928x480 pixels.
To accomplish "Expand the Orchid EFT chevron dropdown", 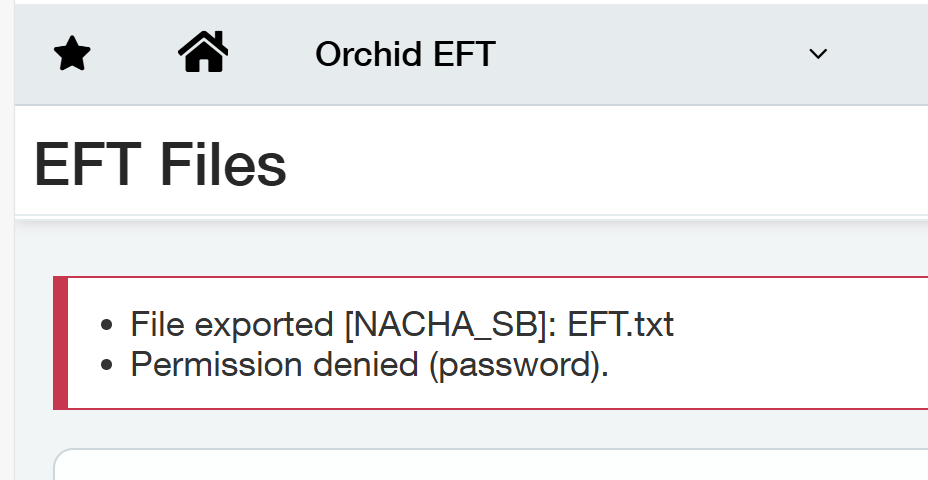I will point(818,54).
